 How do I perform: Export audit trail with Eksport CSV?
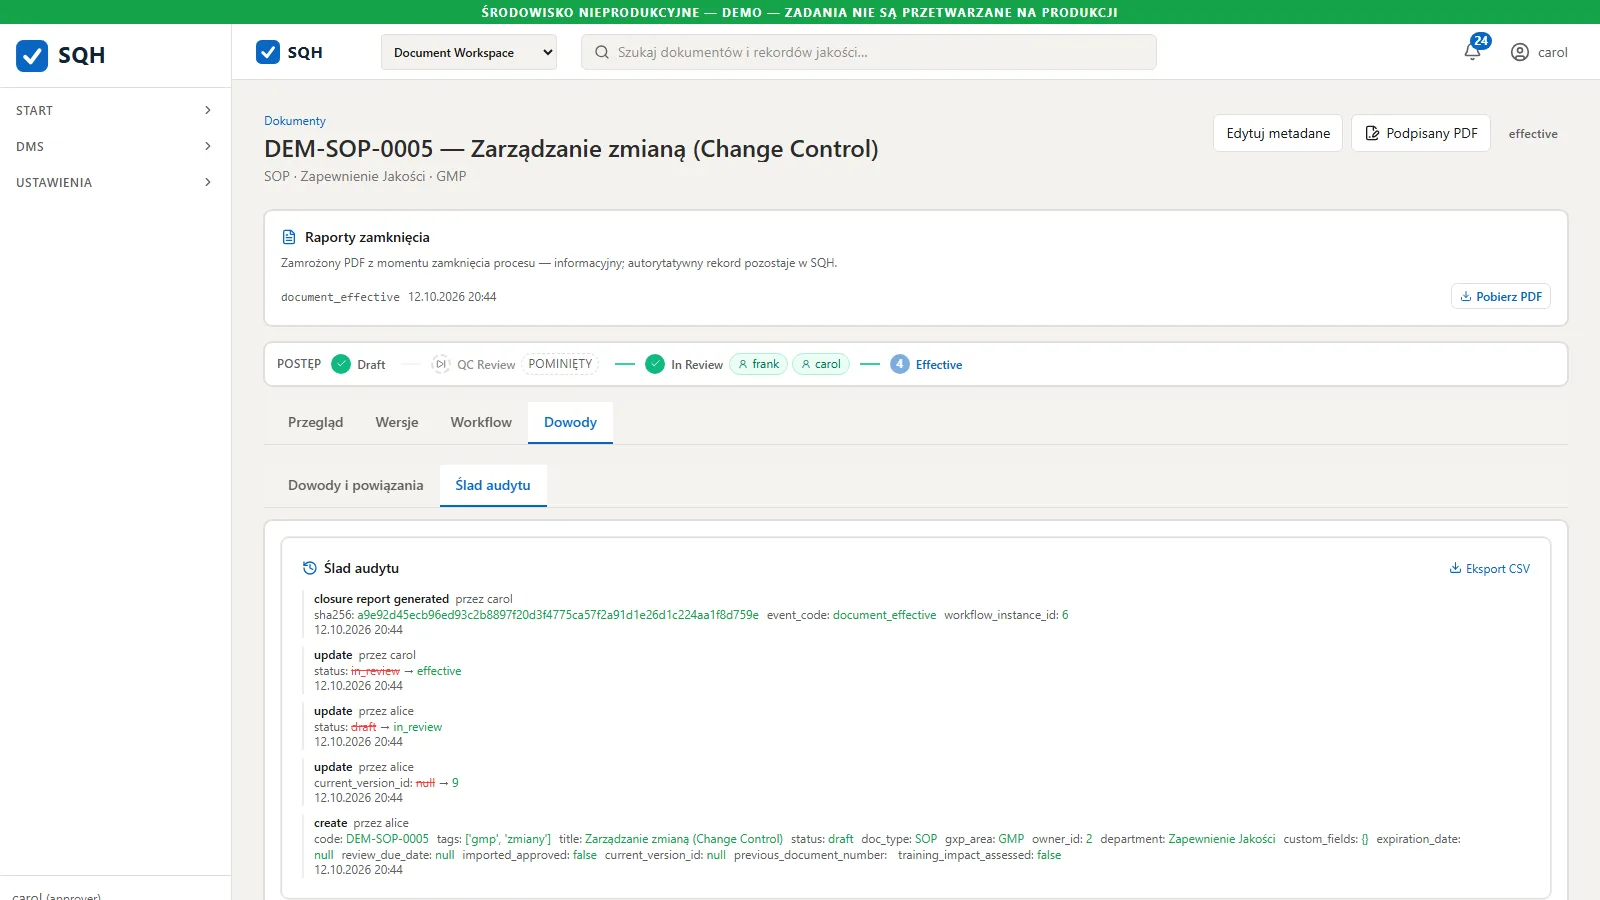(x=1490, y=568)
